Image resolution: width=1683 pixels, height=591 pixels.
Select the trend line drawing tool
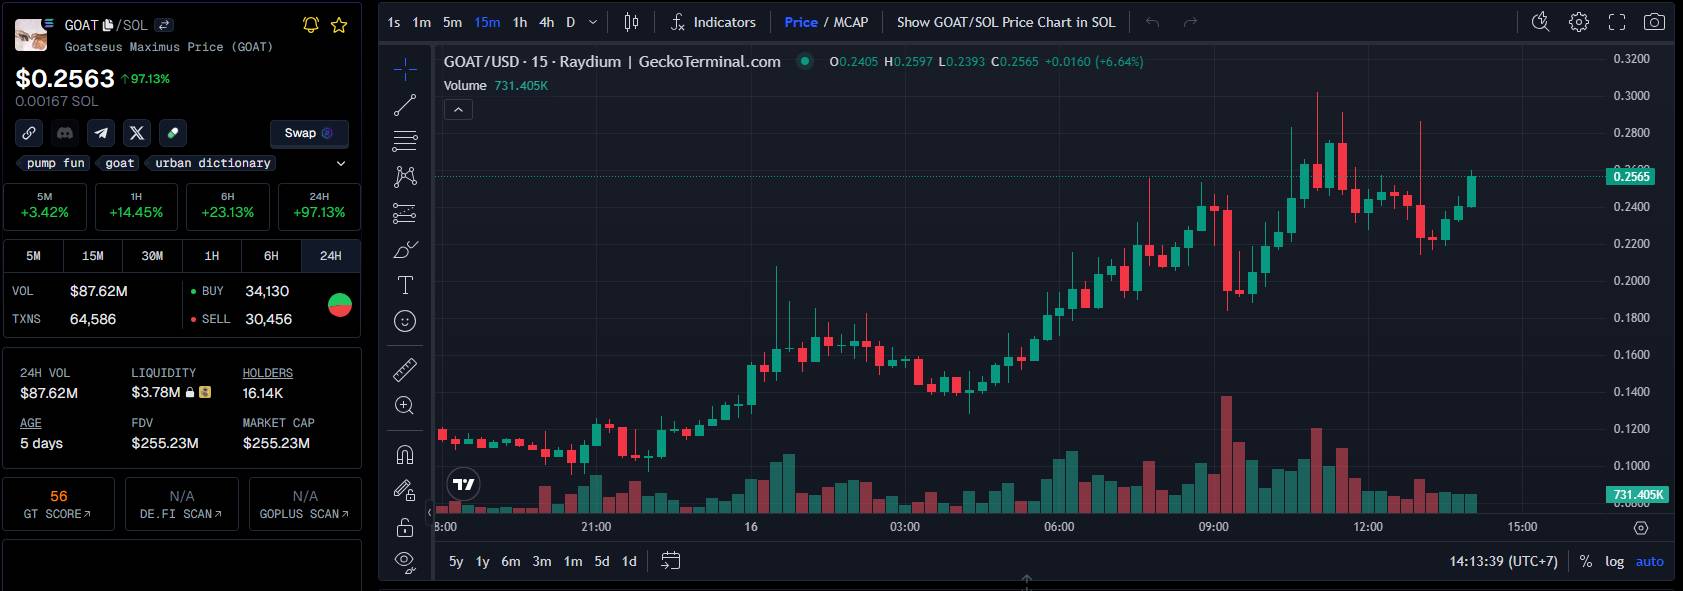click(x=405, y=104)
